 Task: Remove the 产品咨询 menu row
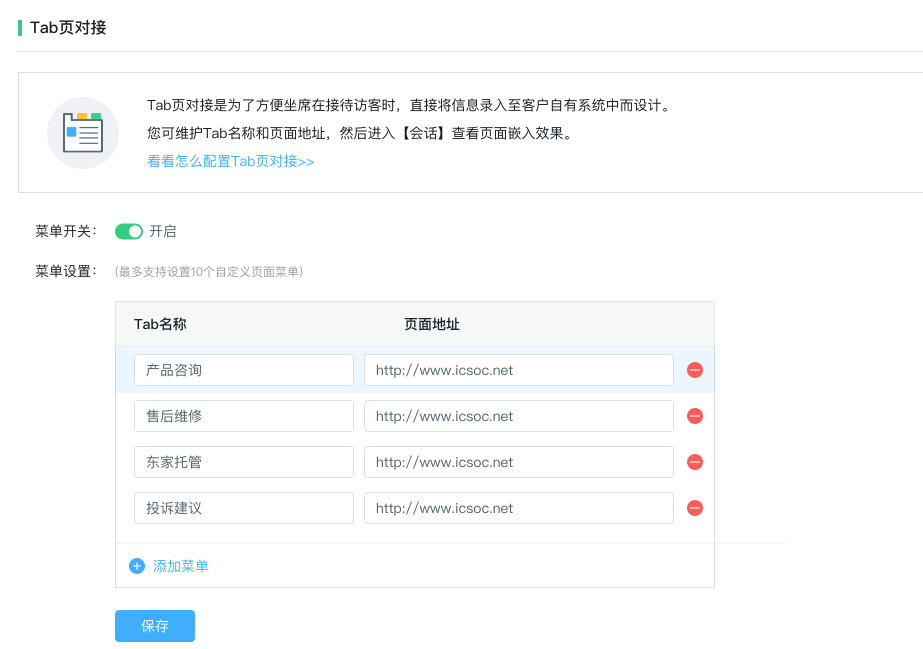[x=695, y=370]
